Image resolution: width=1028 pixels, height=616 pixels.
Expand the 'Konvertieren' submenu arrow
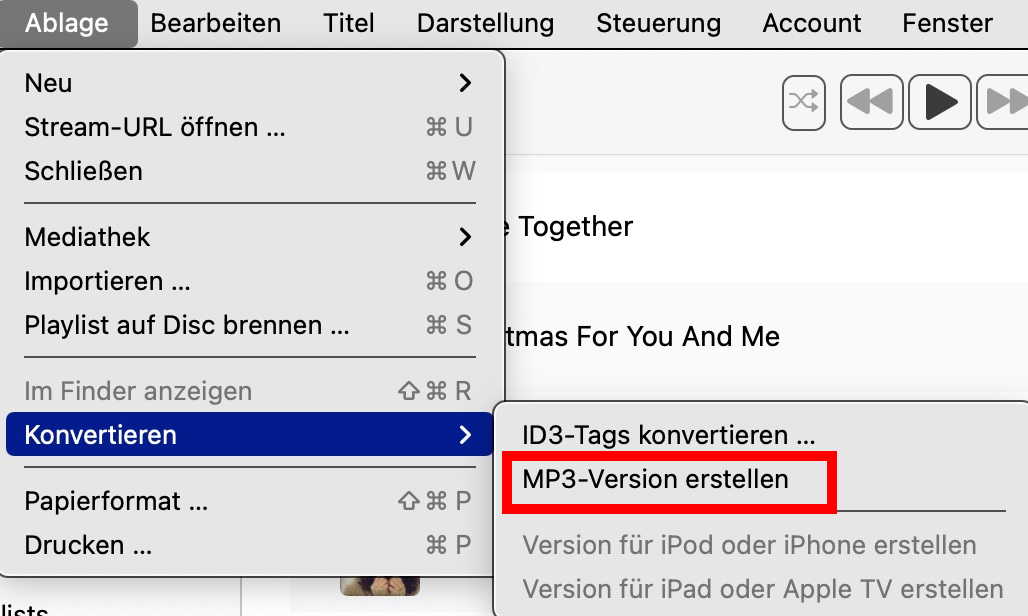coord(463,434)
